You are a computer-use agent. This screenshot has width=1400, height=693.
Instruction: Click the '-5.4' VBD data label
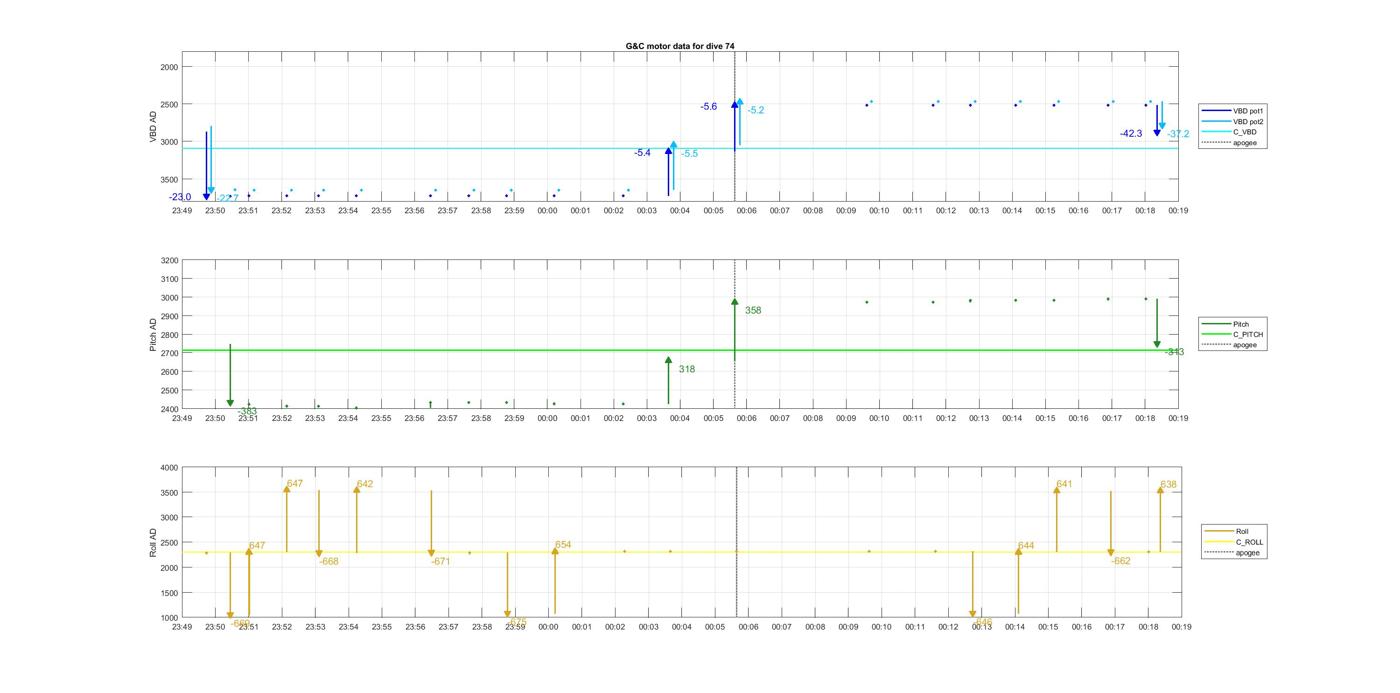(x=642, y=153)
